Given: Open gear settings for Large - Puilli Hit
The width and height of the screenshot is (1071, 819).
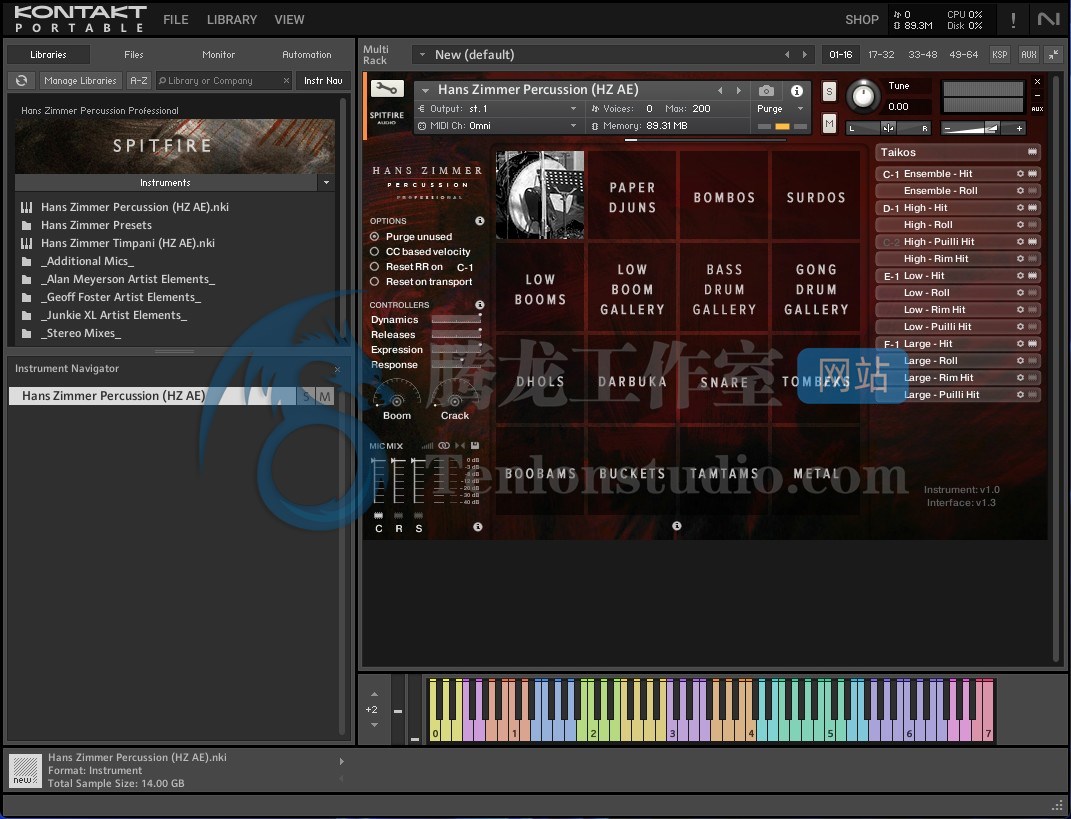Looking at the screenshot, I should pyautogui.click(x=1020, y=395).
